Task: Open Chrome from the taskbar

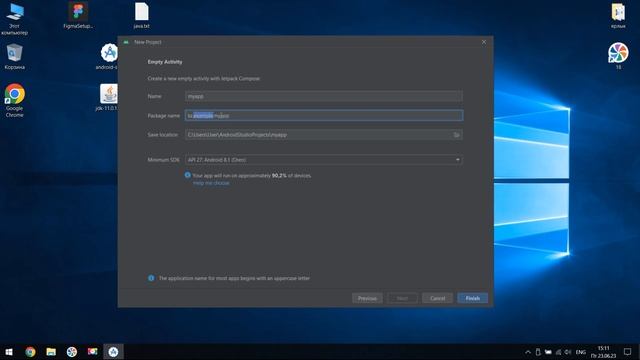Action: coord(30,352)
